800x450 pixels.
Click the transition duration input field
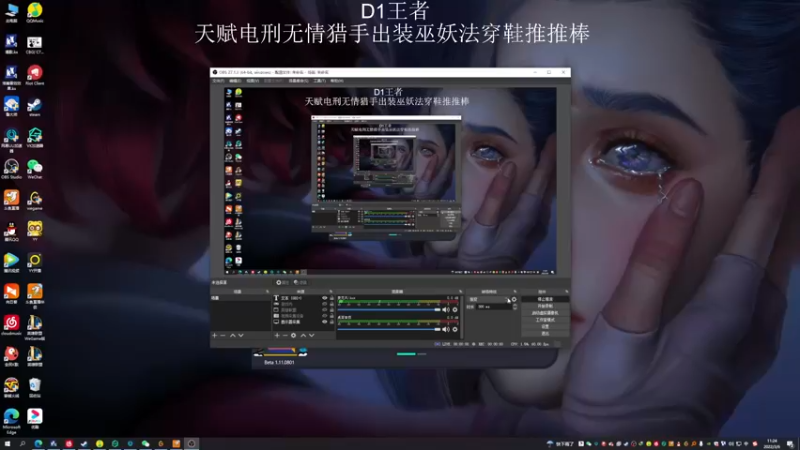click(x=494, y=307)
